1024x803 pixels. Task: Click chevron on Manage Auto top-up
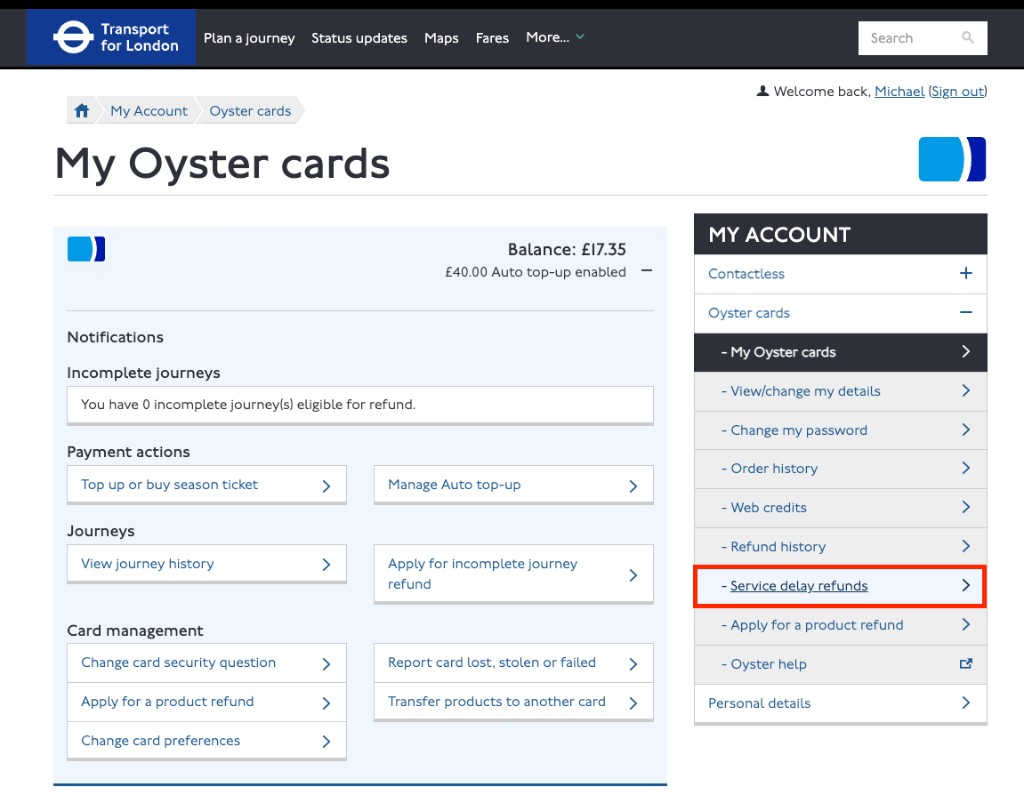click(633, 486)
